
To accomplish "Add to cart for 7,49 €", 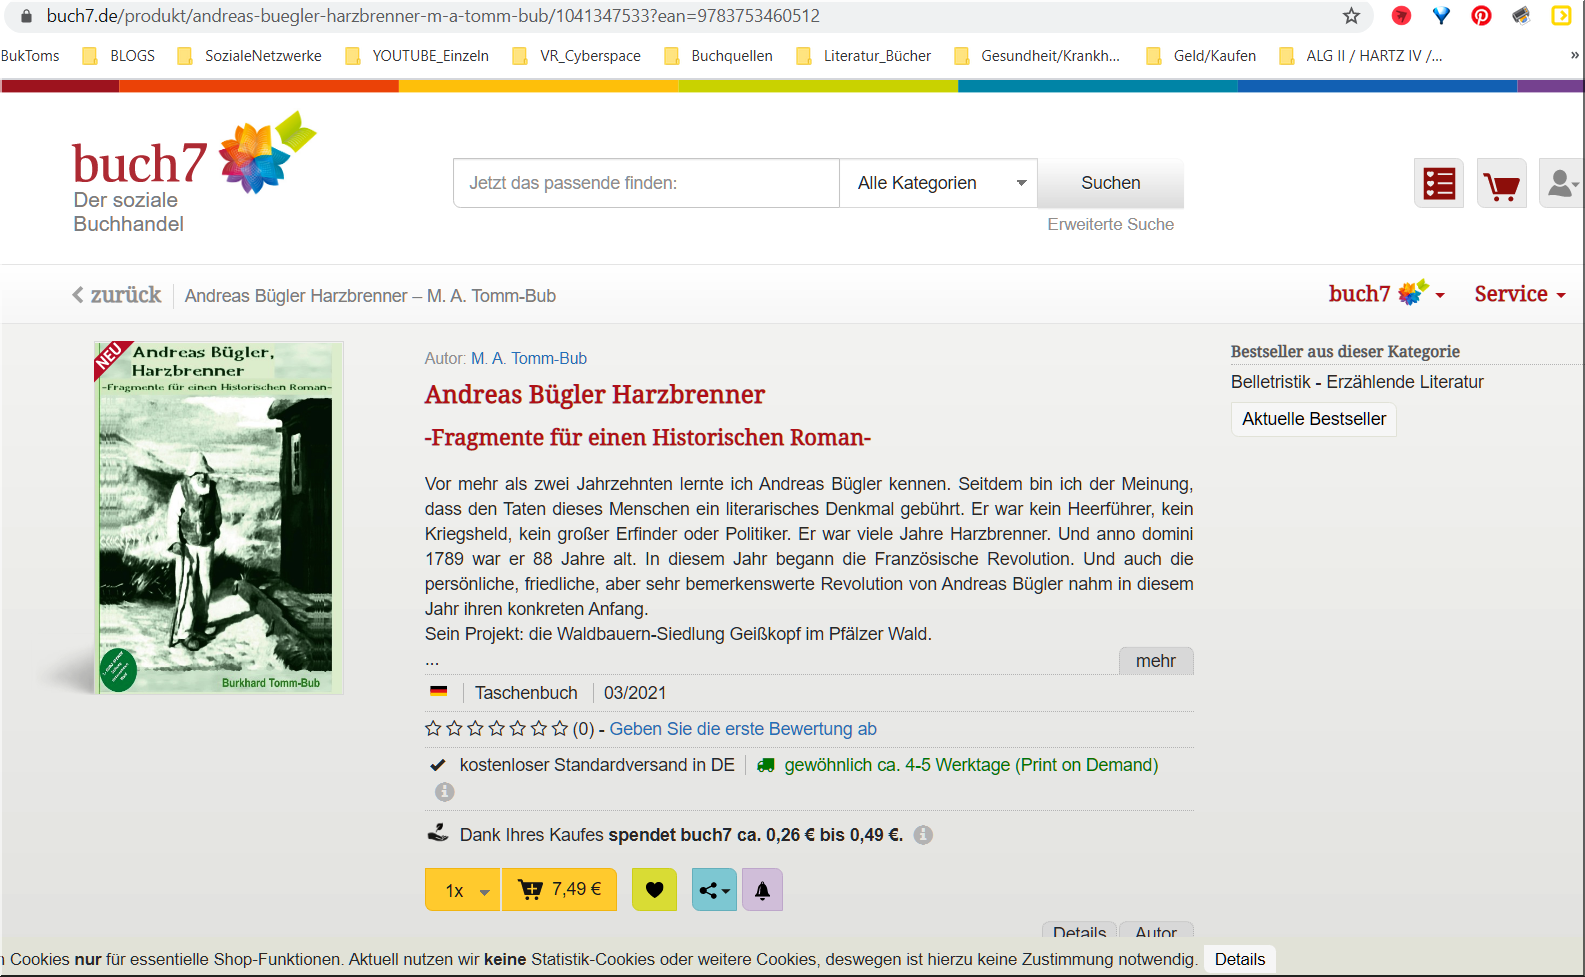I will [559, 890].
